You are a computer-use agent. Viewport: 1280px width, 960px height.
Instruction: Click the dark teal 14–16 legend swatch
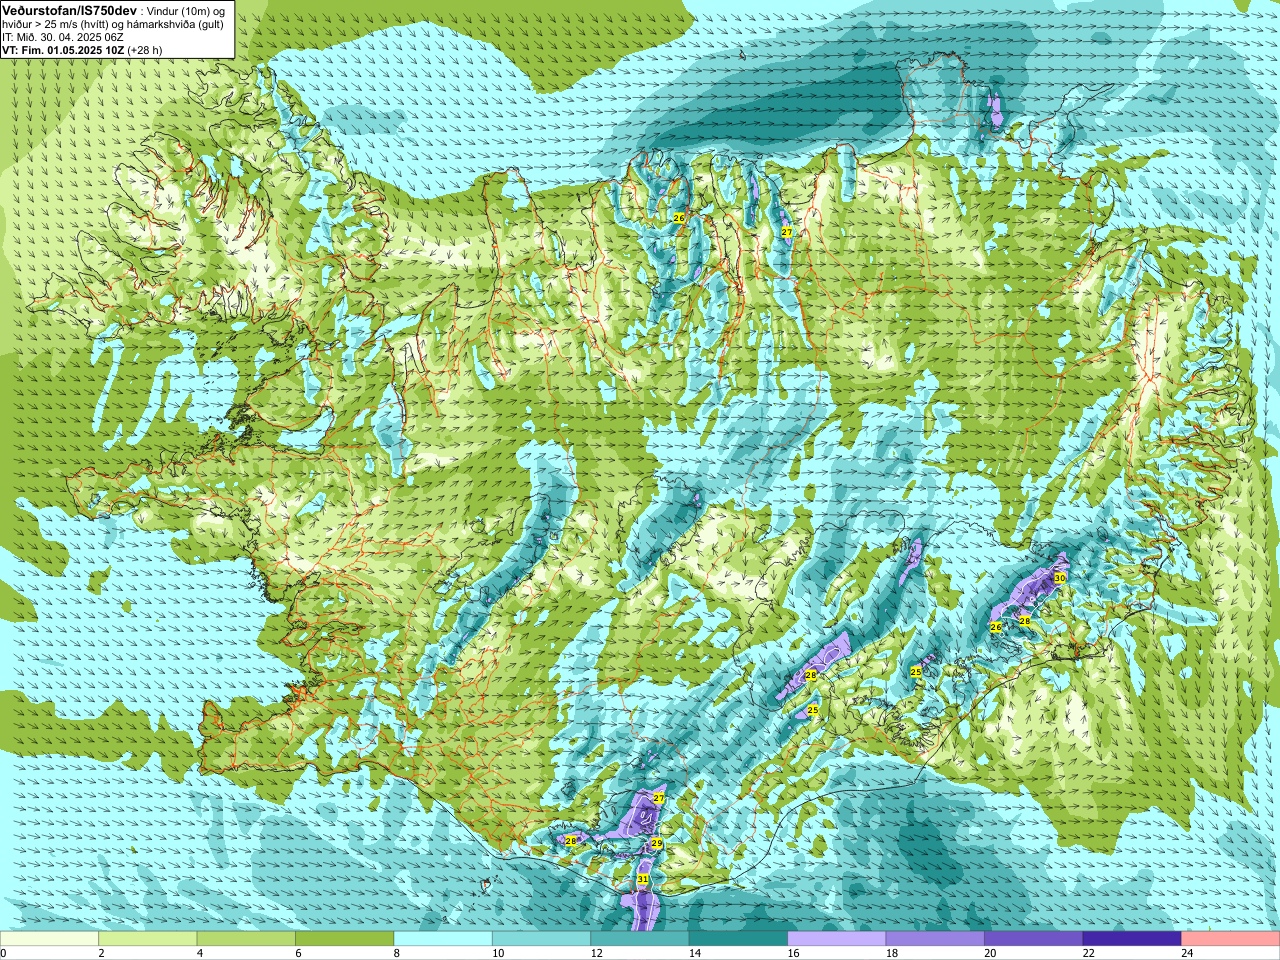[x=738, y=939]
